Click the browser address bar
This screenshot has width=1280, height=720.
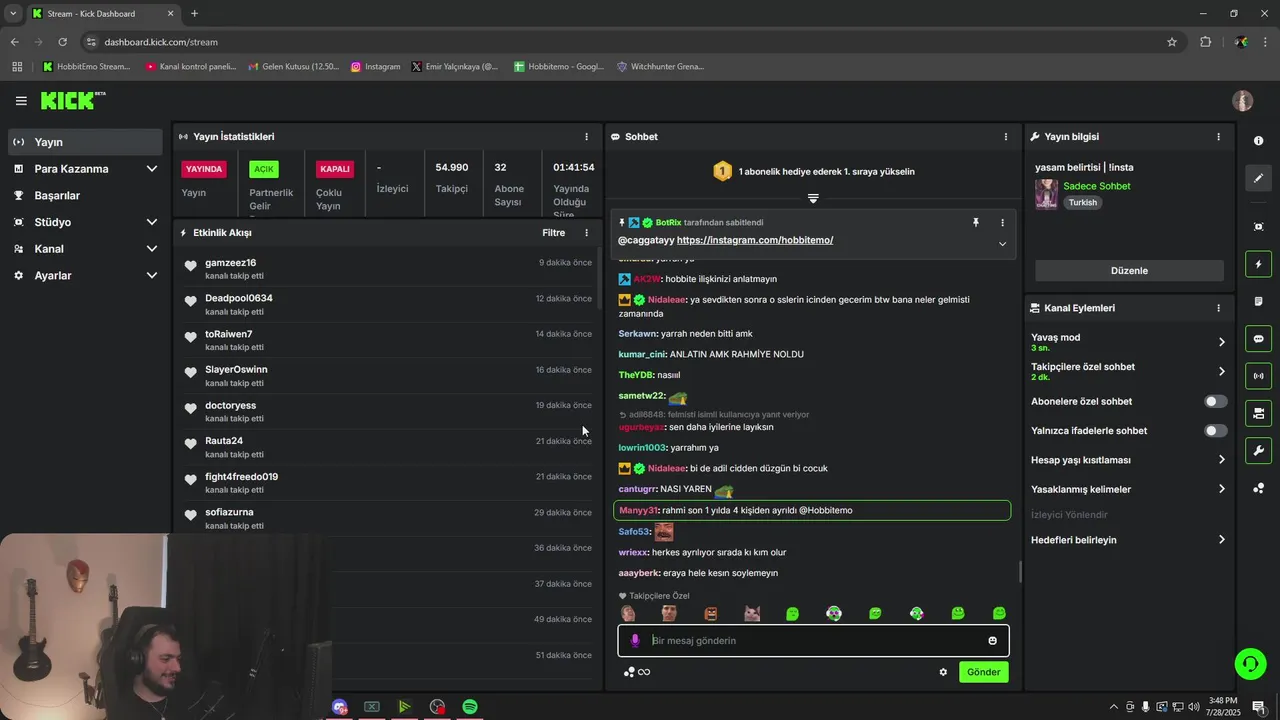(620, 42)
